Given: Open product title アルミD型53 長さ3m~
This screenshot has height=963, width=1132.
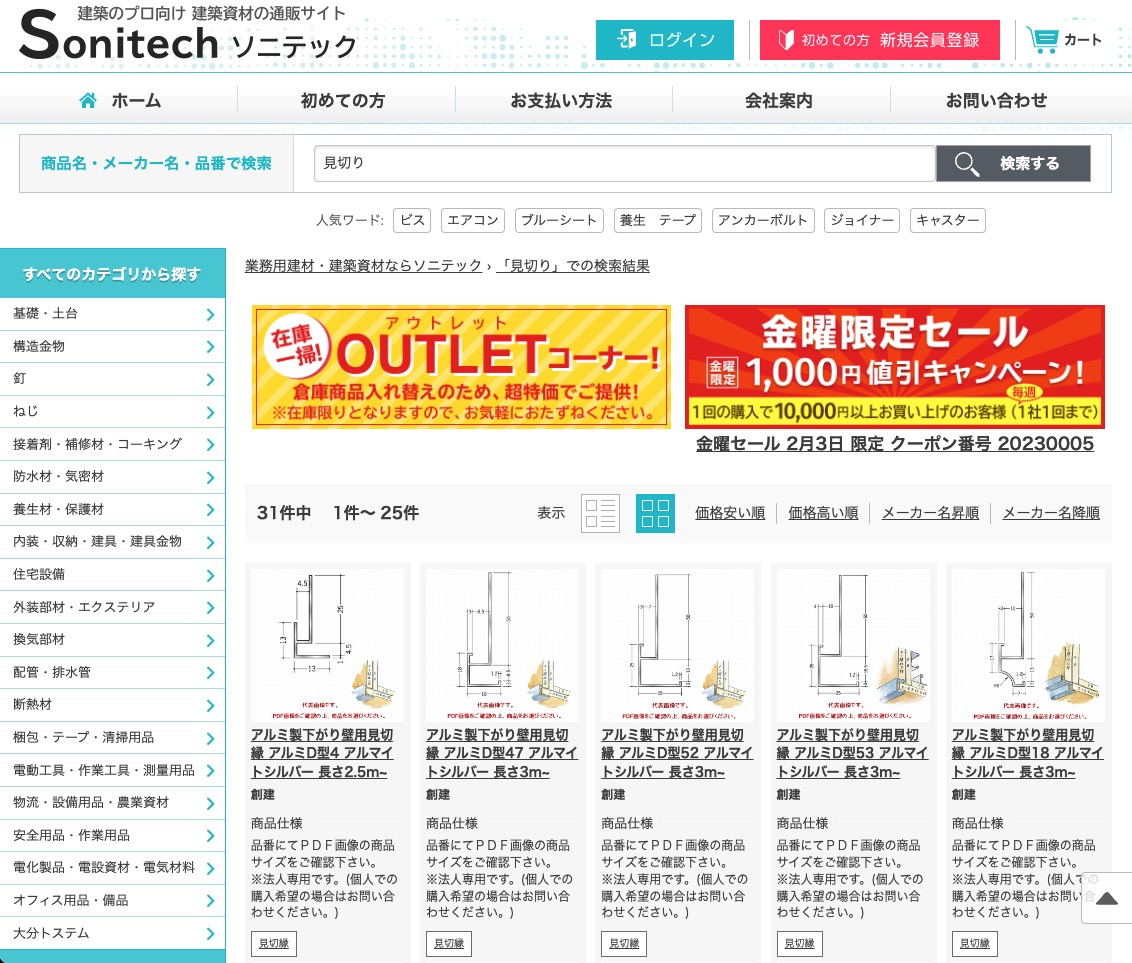Looking at the screenshot, I should point(853,753).
